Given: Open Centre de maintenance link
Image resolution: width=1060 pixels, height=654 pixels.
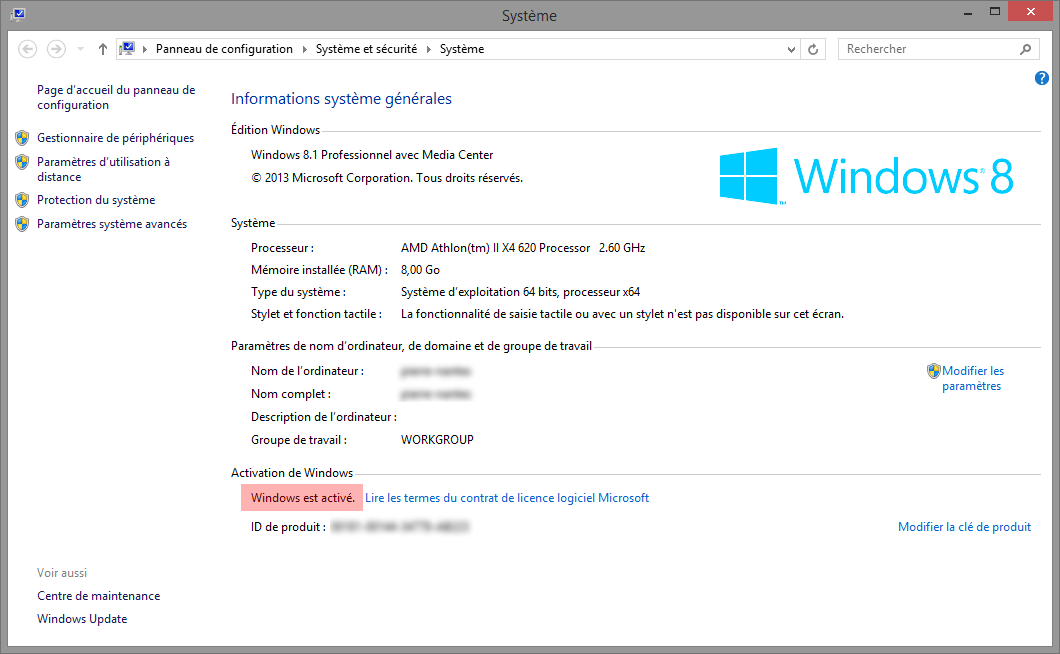Looking at the screenshot, I should coord(99,596).
